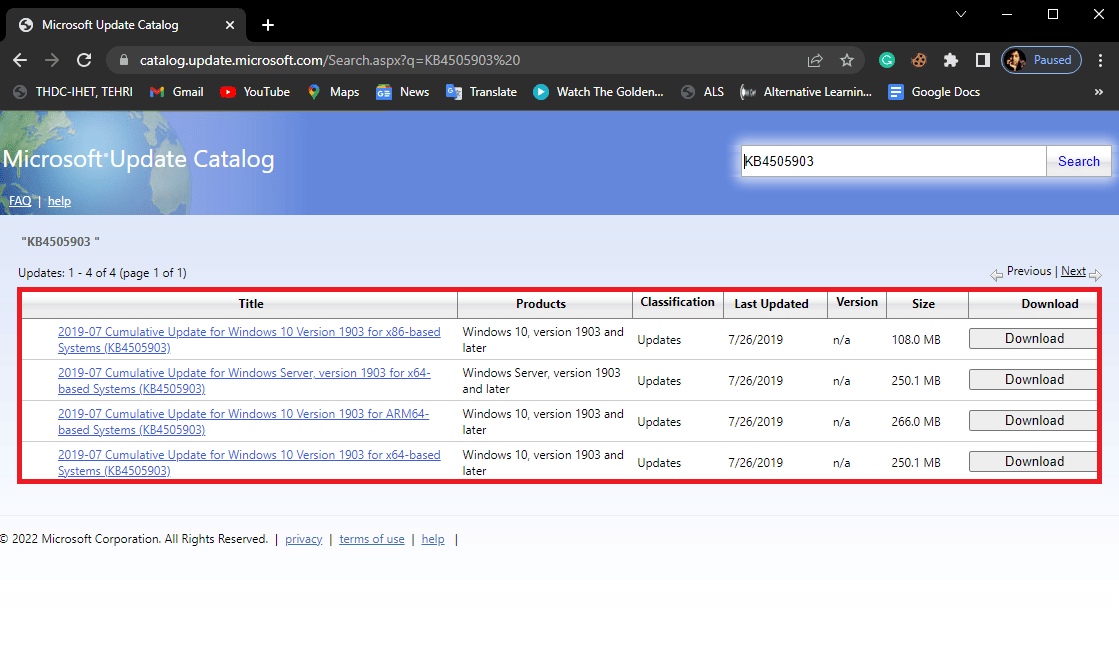The width and height of the screenshot is (1119, 657).
Task: Bookmark this page with the star icon
Action: [x=847, y=60]
